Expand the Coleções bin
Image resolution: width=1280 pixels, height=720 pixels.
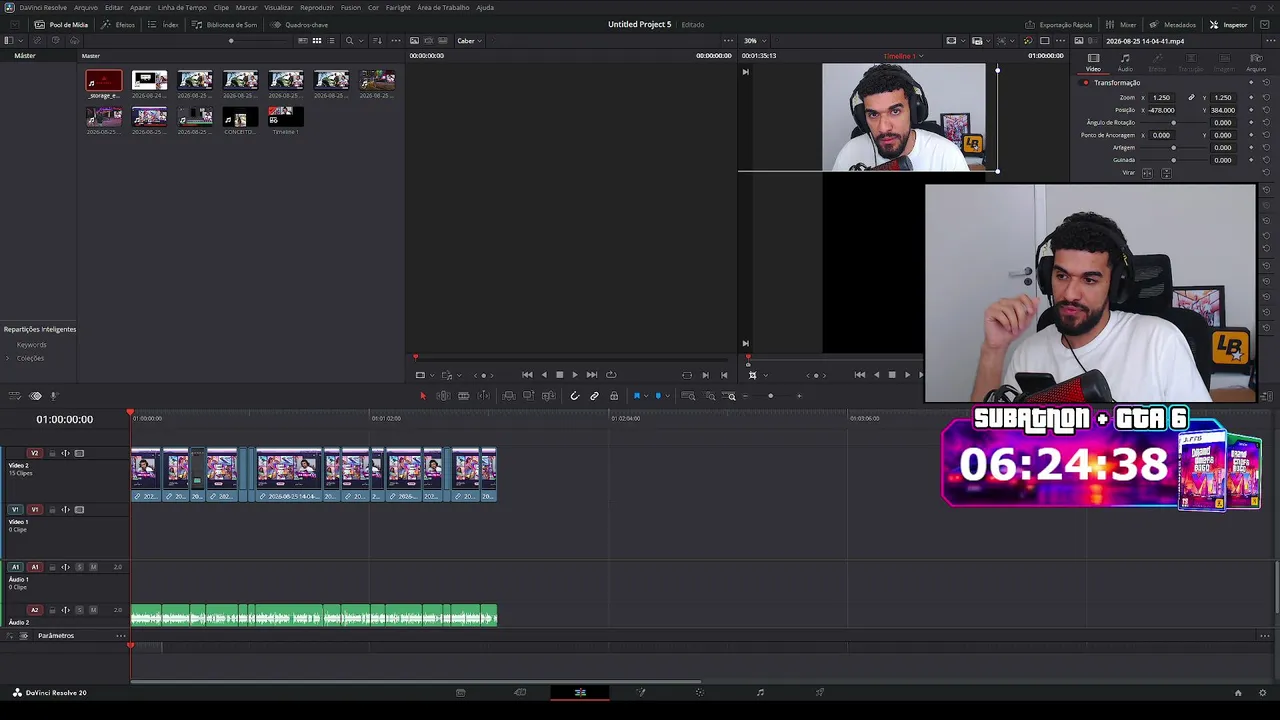(8, 358)
